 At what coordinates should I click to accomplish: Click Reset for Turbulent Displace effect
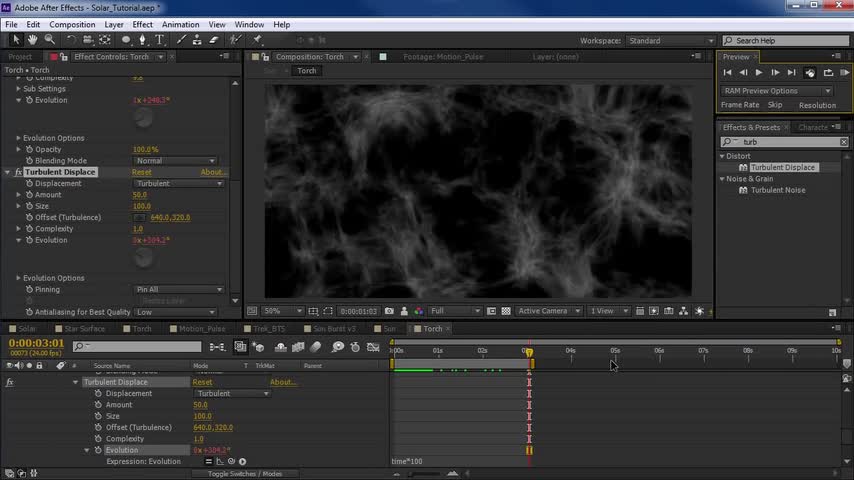pos(142,172)
